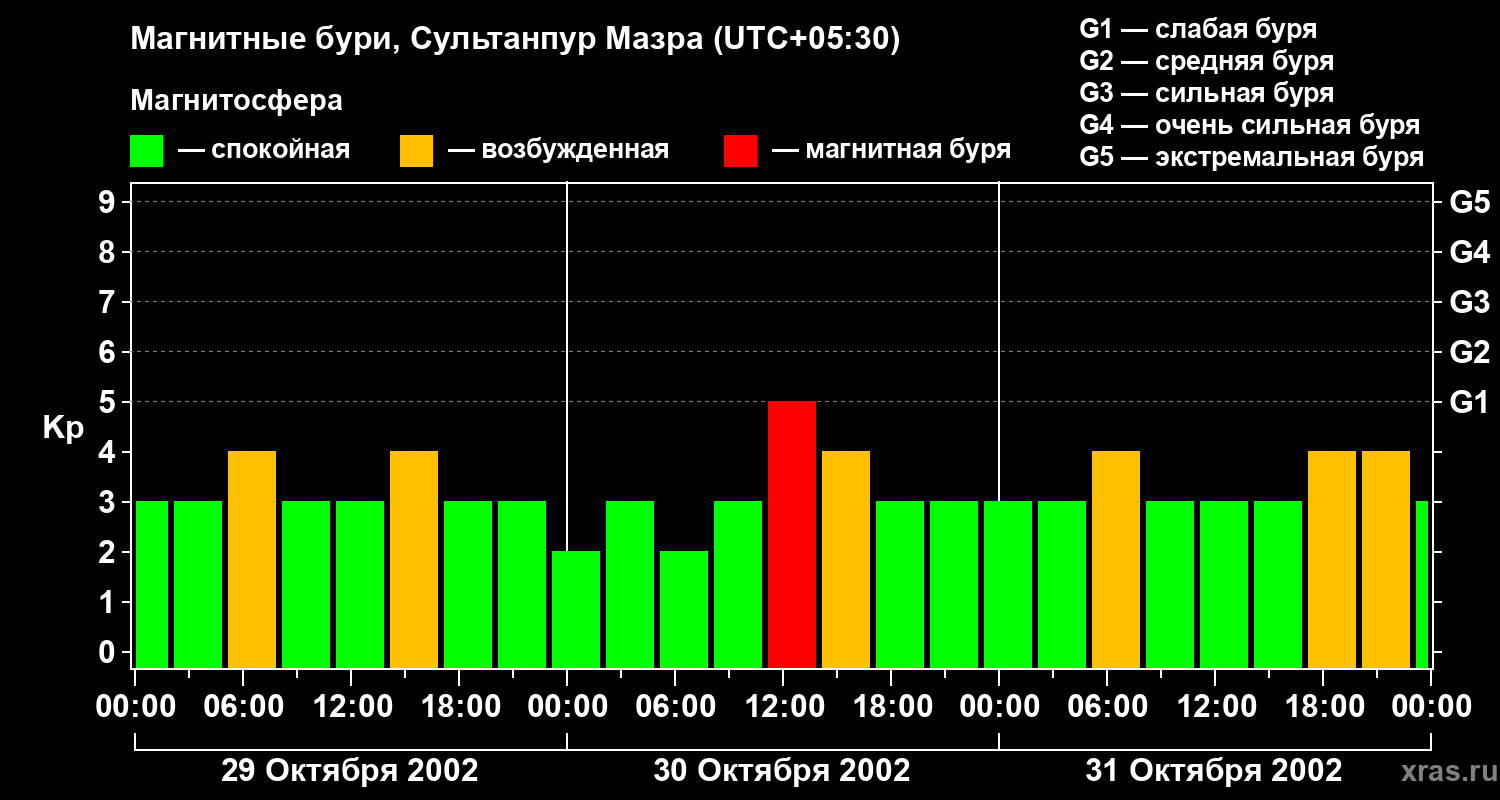
Task: Click the '31 Октября 2002' date label
Action: pyautogui.click(x=1214, y=771)
